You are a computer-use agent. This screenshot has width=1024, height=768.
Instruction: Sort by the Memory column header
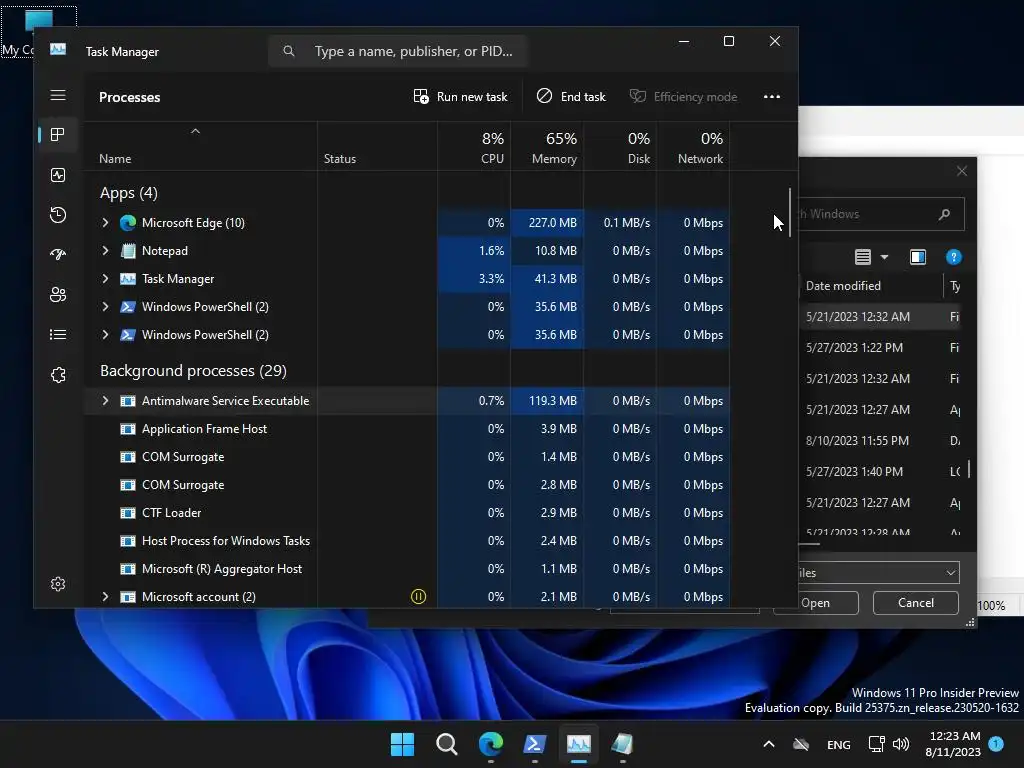547,148
